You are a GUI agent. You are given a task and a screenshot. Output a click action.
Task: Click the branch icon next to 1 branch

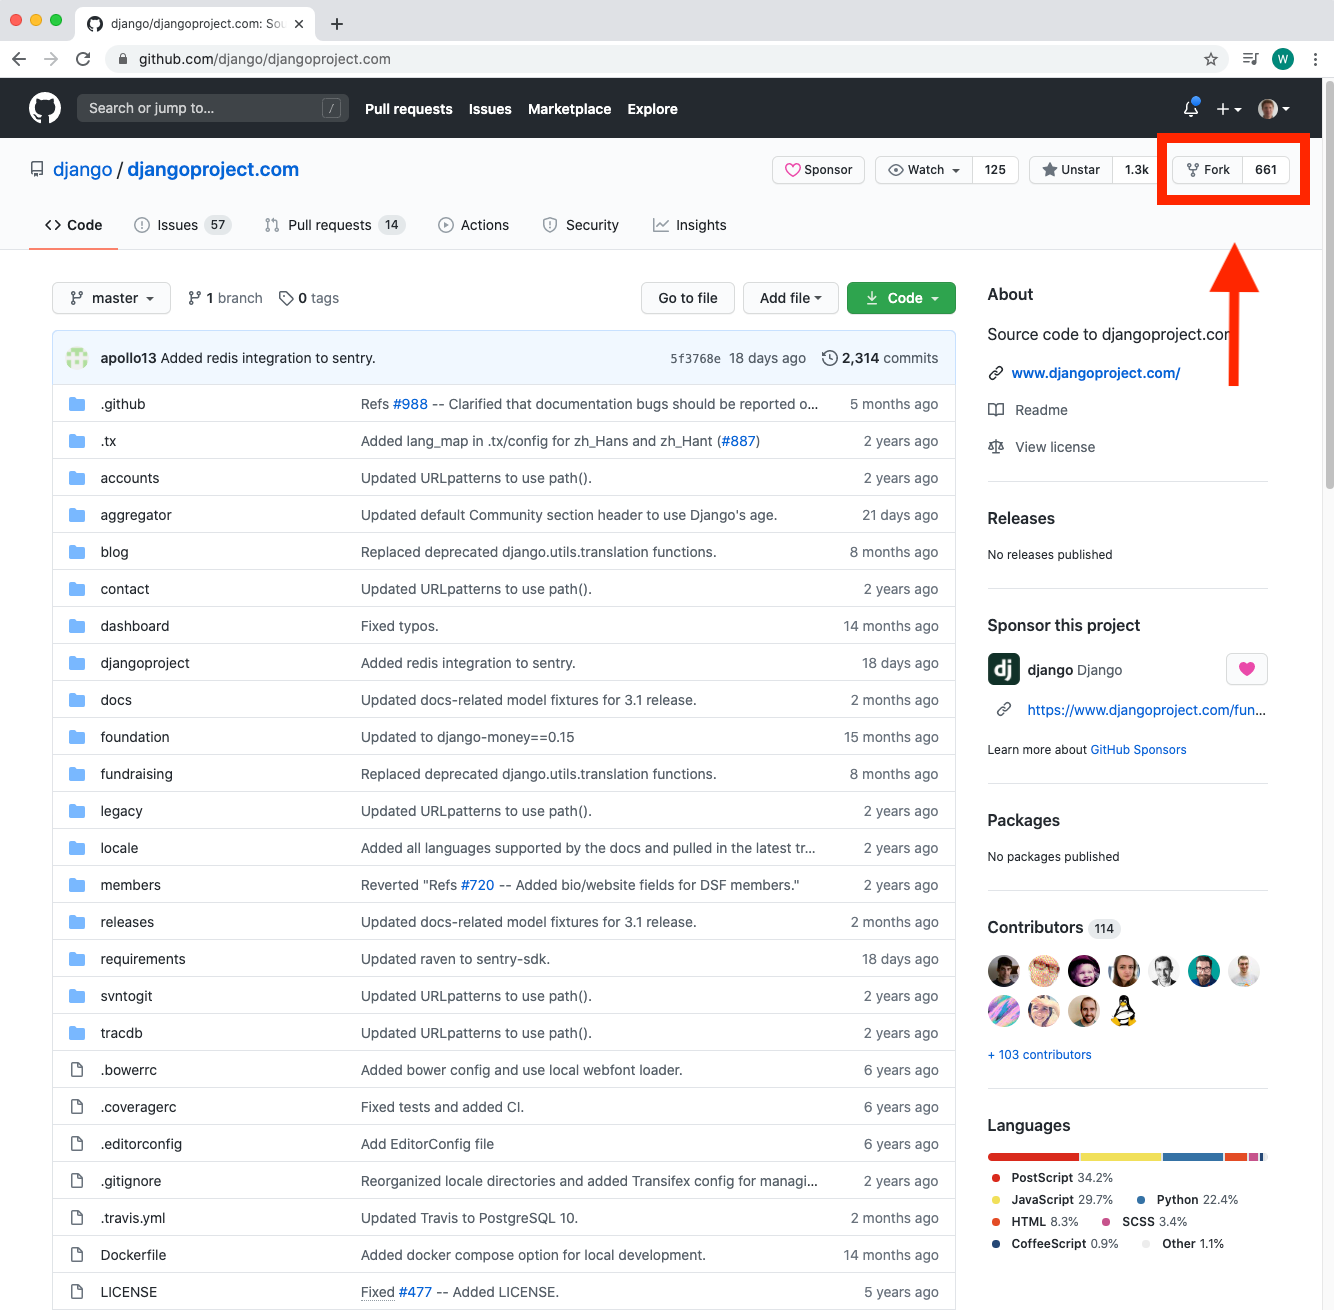pyautogui.click(x=195, y=298)
